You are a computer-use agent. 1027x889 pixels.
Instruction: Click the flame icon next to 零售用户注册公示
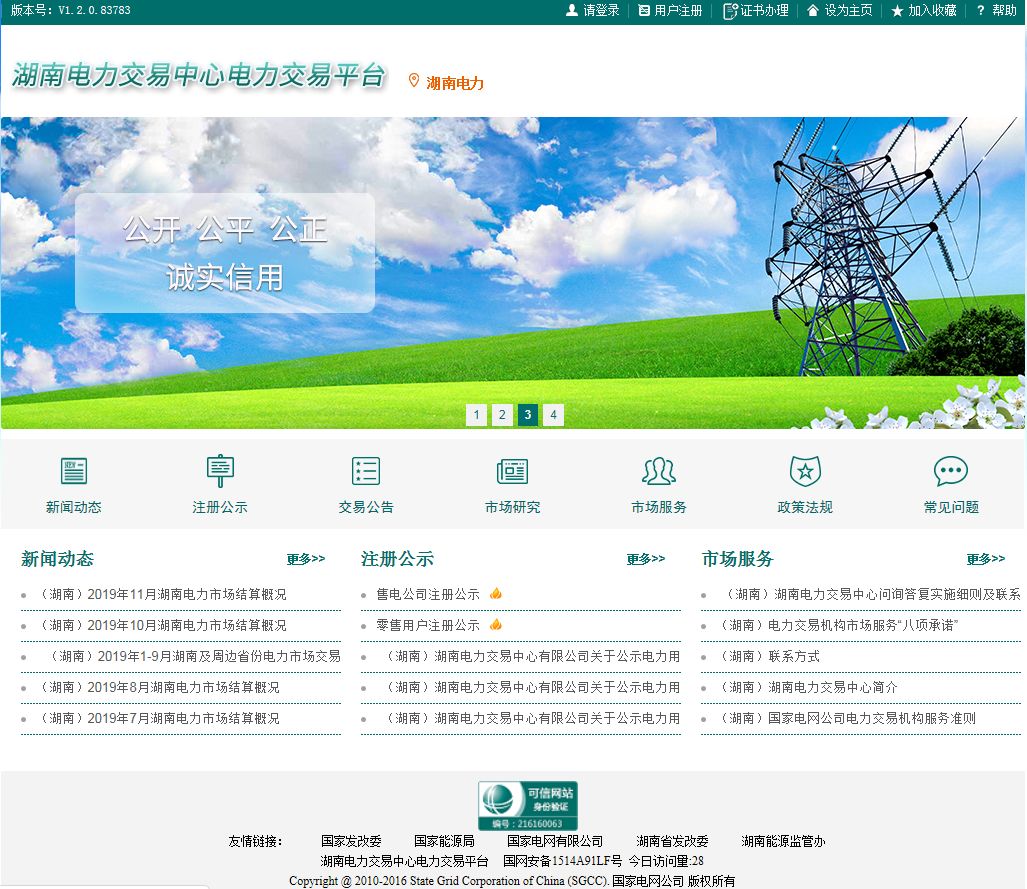click(496, 624)
